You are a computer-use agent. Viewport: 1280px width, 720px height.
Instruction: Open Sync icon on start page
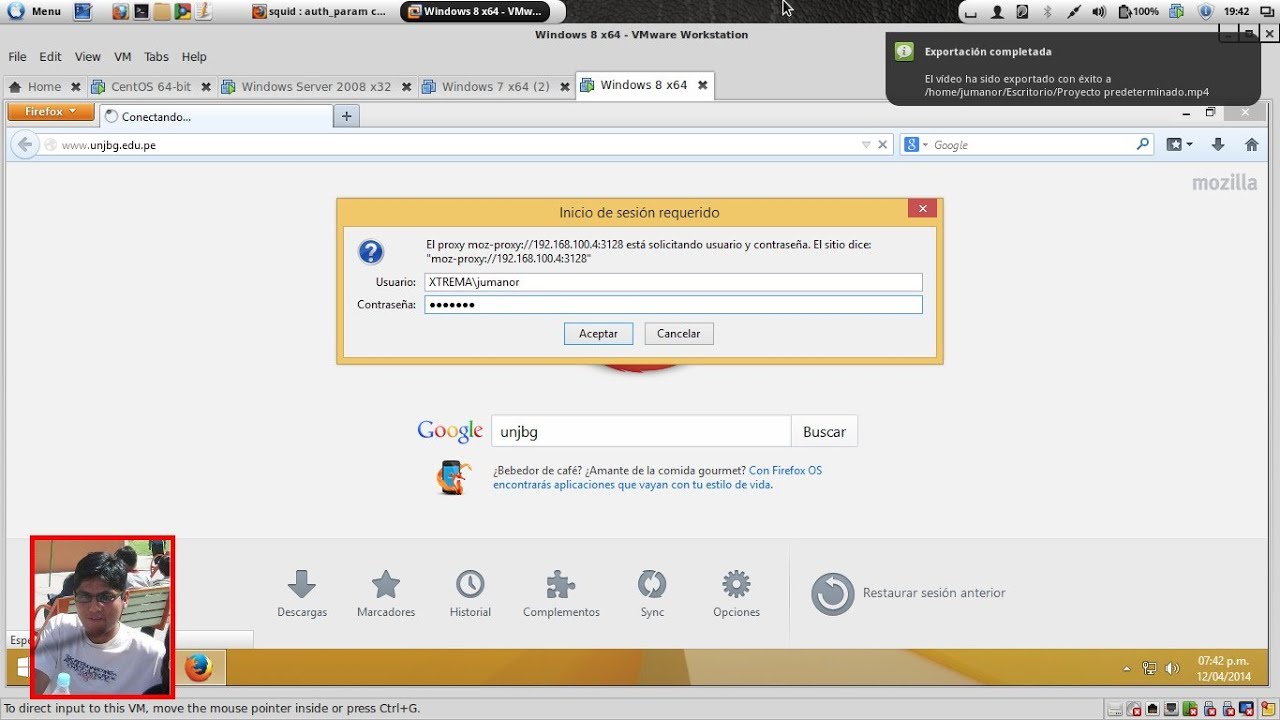[x=652, y=593]
